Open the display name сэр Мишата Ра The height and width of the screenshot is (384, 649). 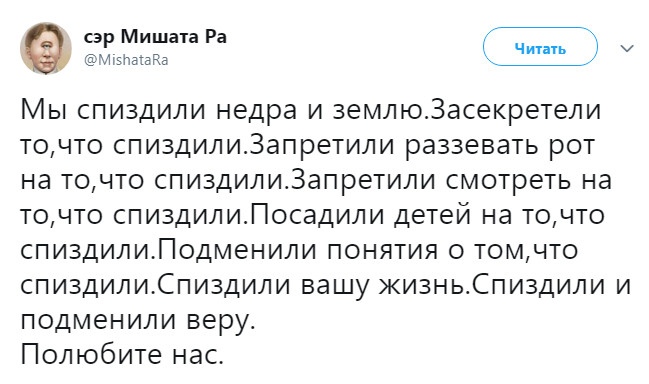[x=155, y=37]
